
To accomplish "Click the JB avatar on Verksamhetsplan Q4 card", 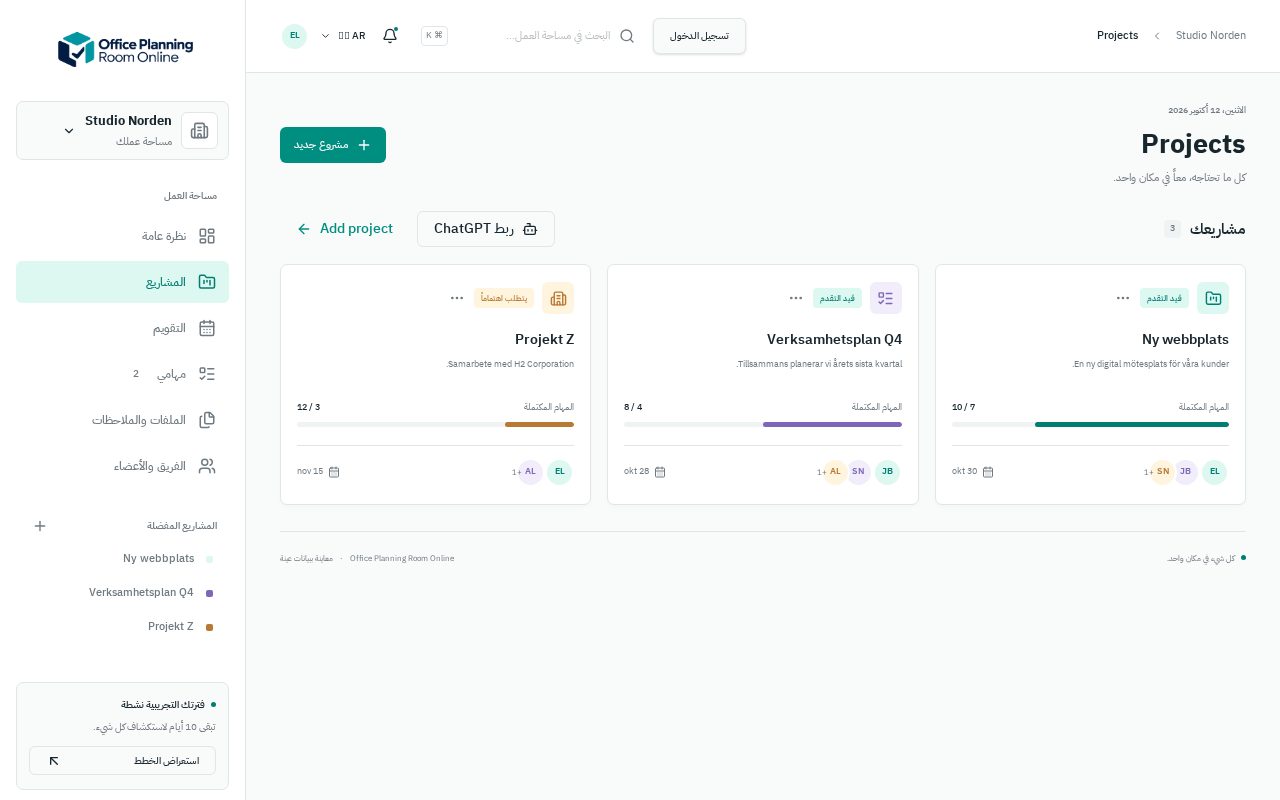I will tap(887, 472).
